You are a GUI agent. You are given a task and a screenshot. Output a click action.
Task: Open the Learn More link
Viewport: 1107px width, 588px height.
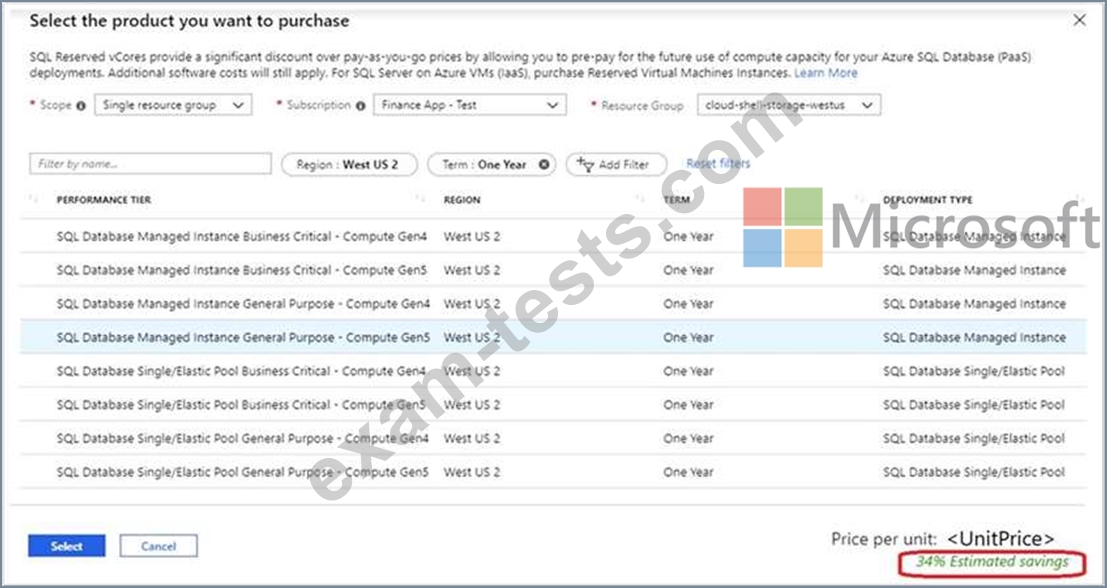[826, 73]
